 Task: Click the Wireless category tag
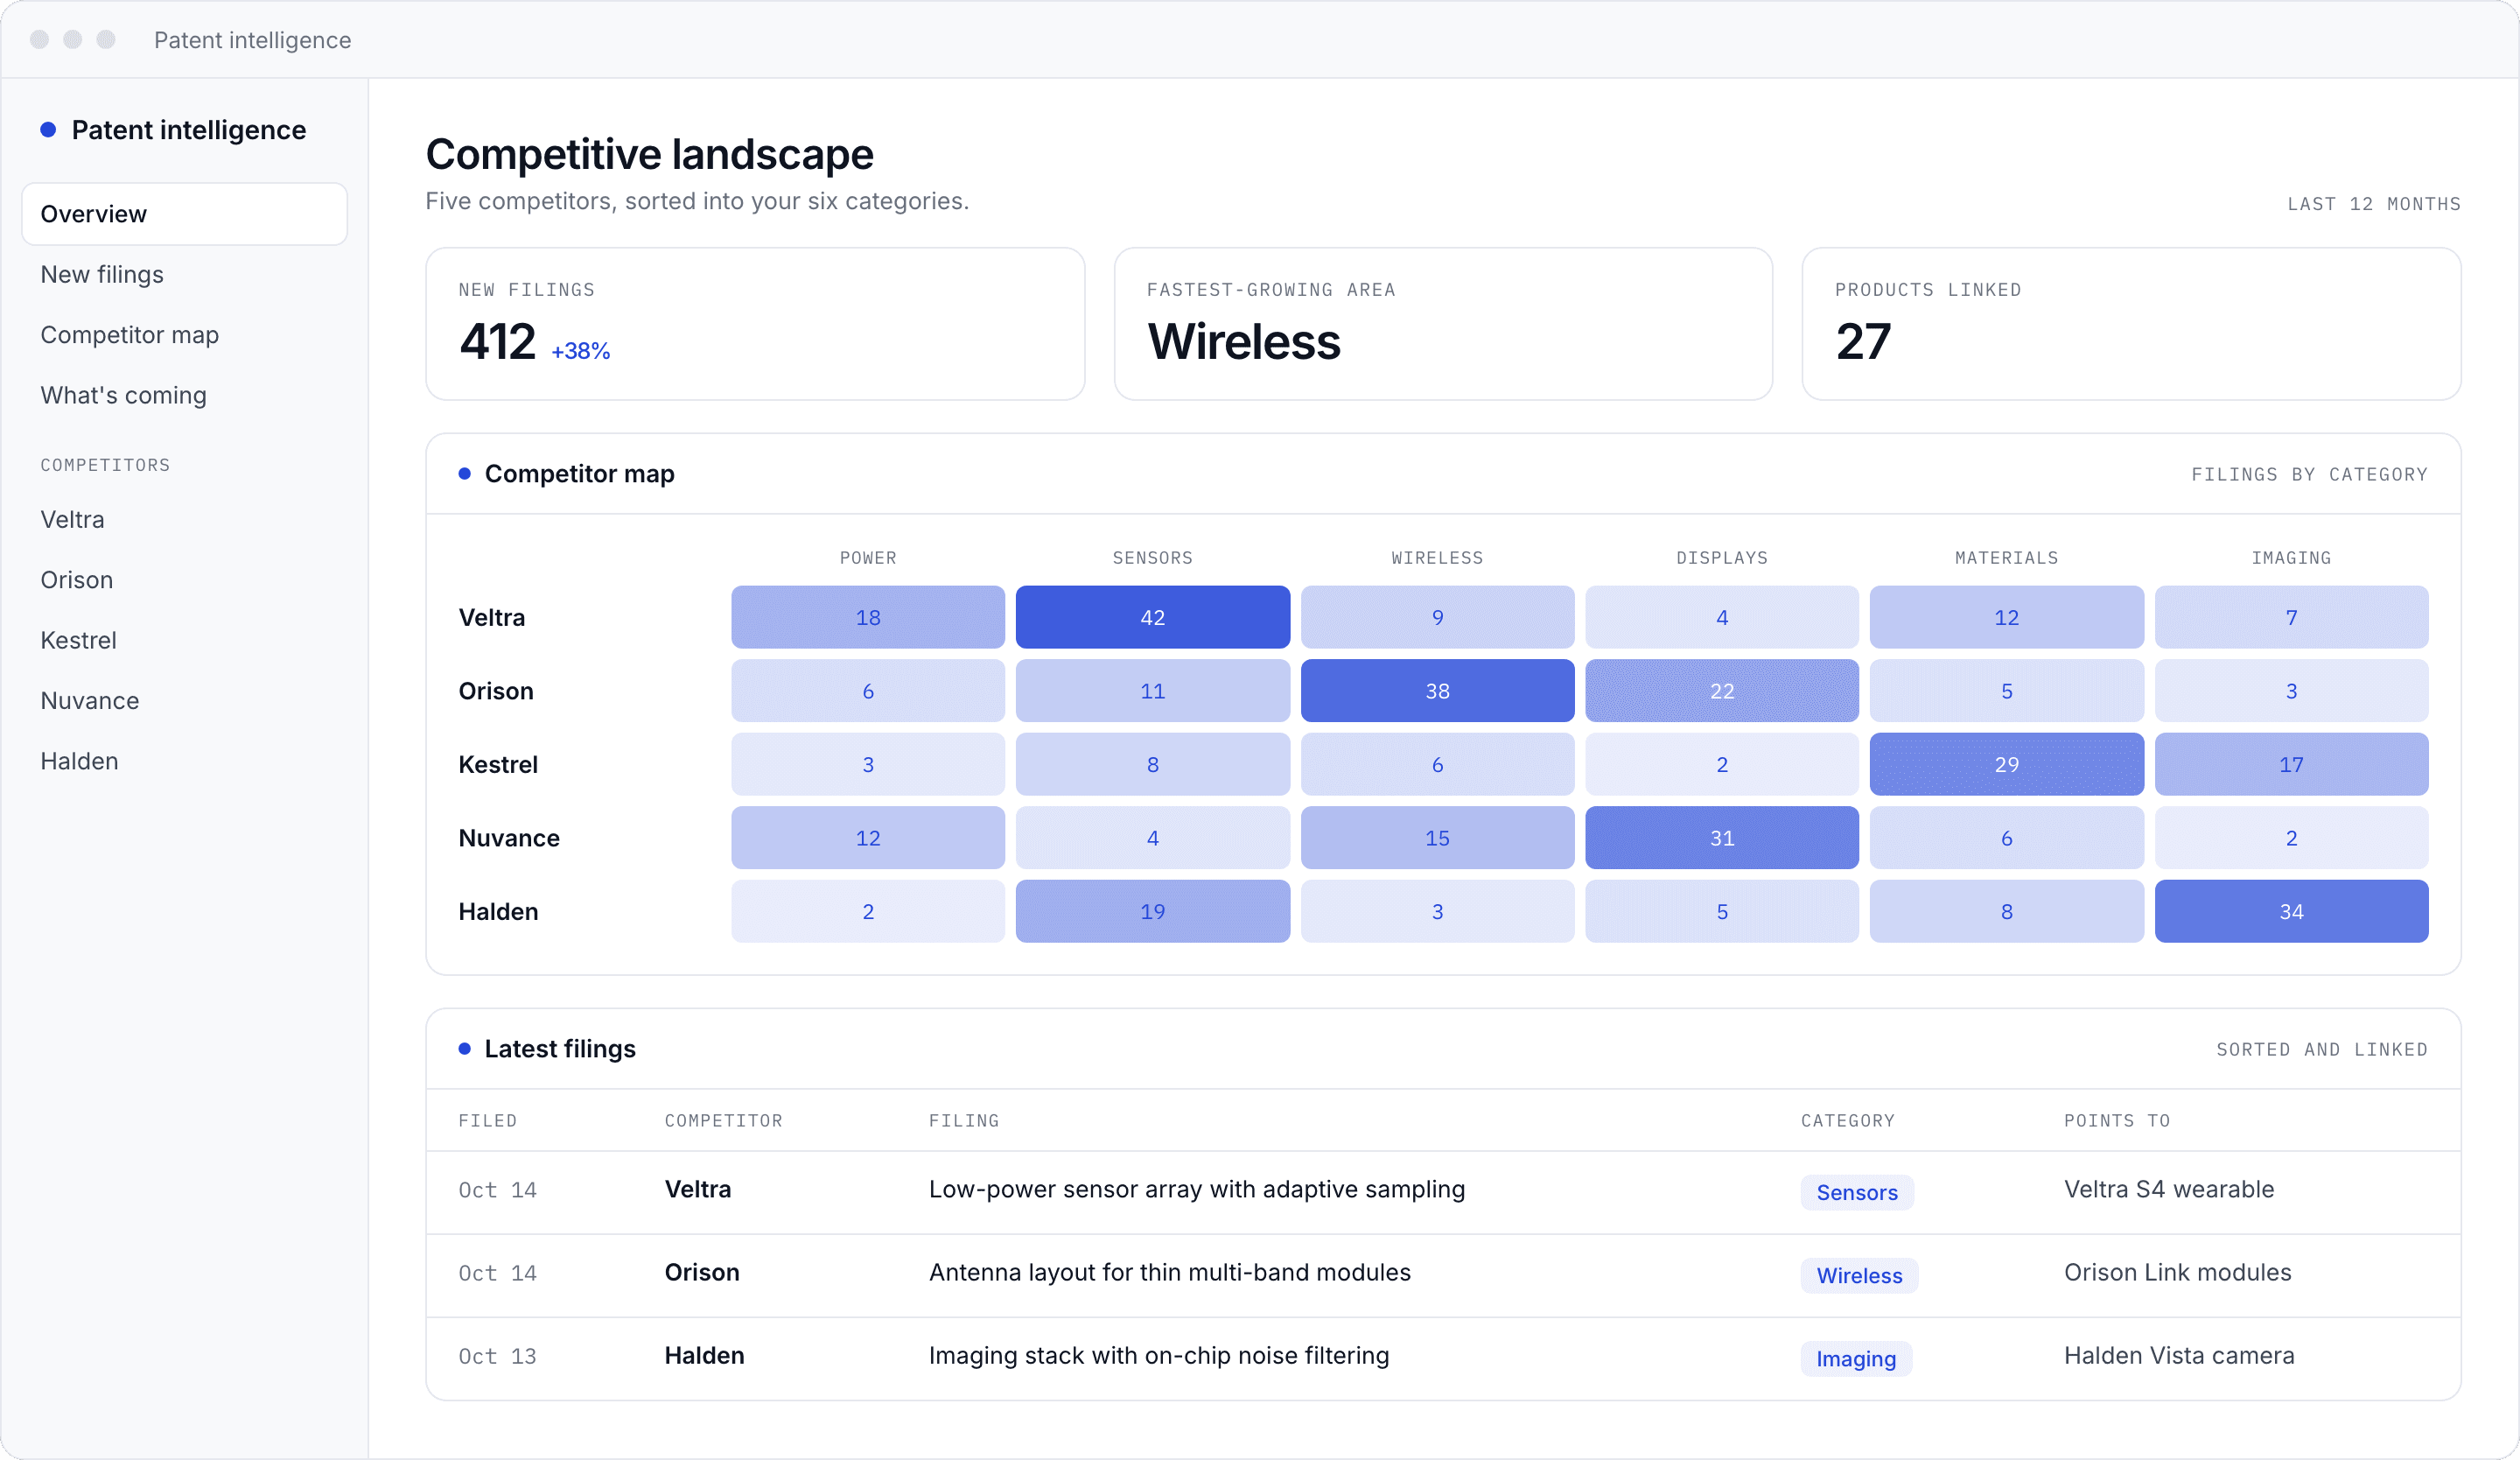pyautogui.click(x=1859, y=1275)
